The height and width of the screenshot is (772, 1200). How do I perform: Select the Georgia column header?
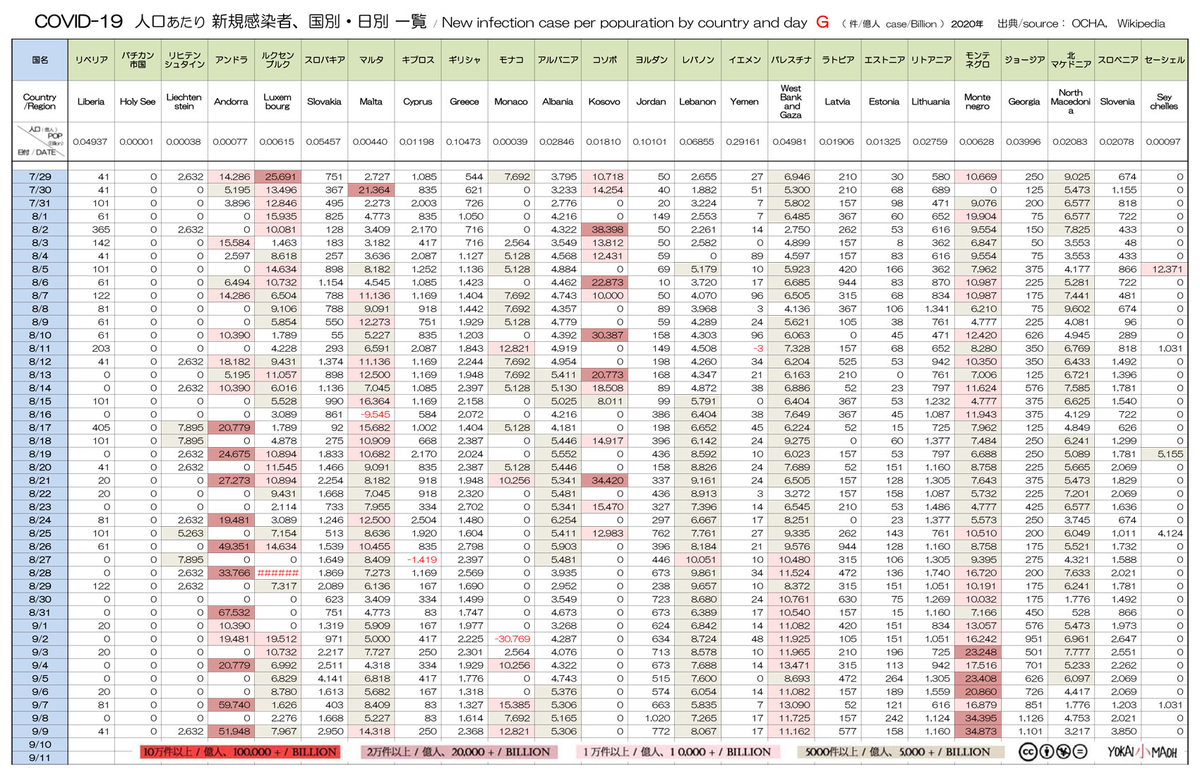pos(1022,100)
